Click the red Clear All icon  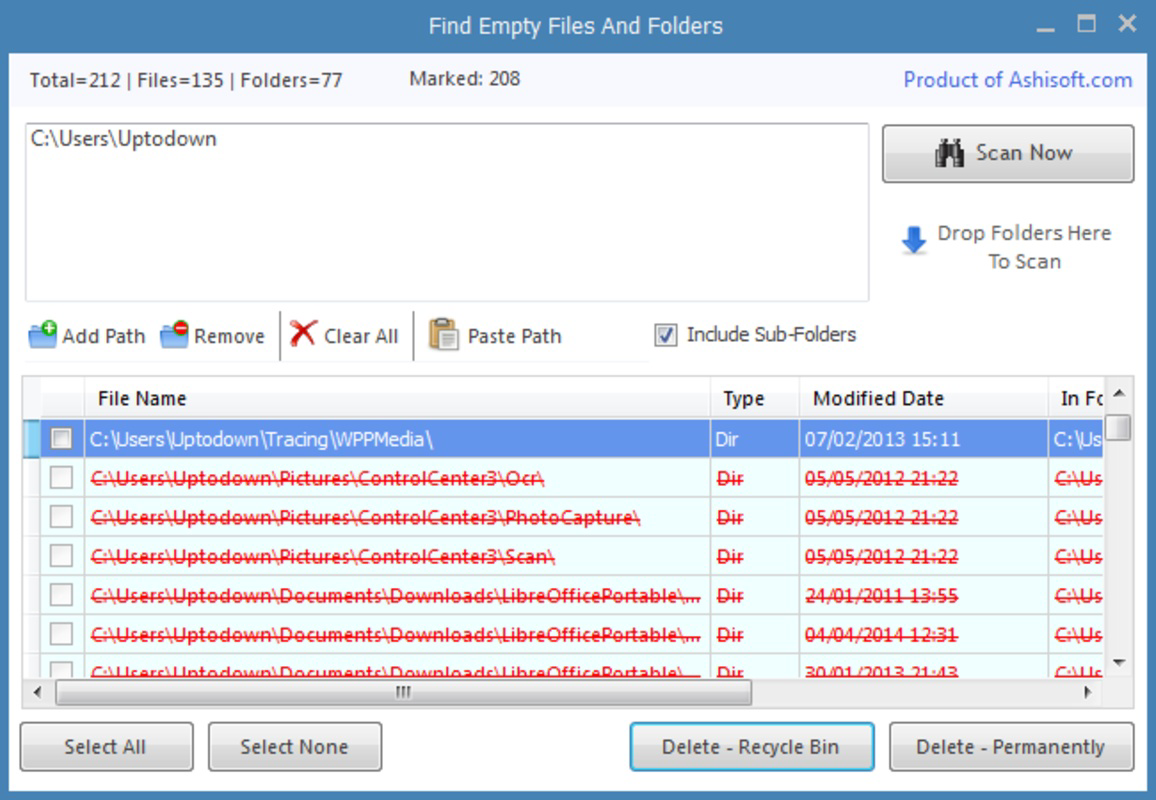pyautogui.click(x=299, y=335)
